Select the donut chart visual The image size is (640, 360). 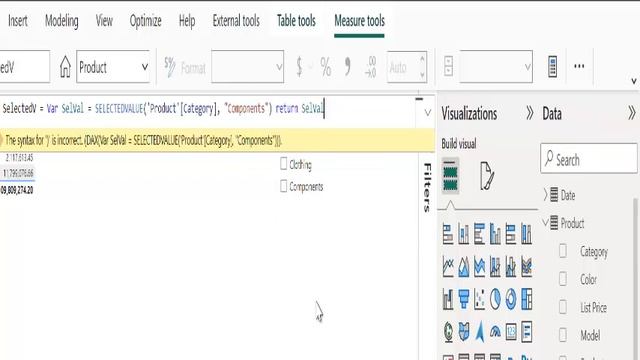click(511, 299)
